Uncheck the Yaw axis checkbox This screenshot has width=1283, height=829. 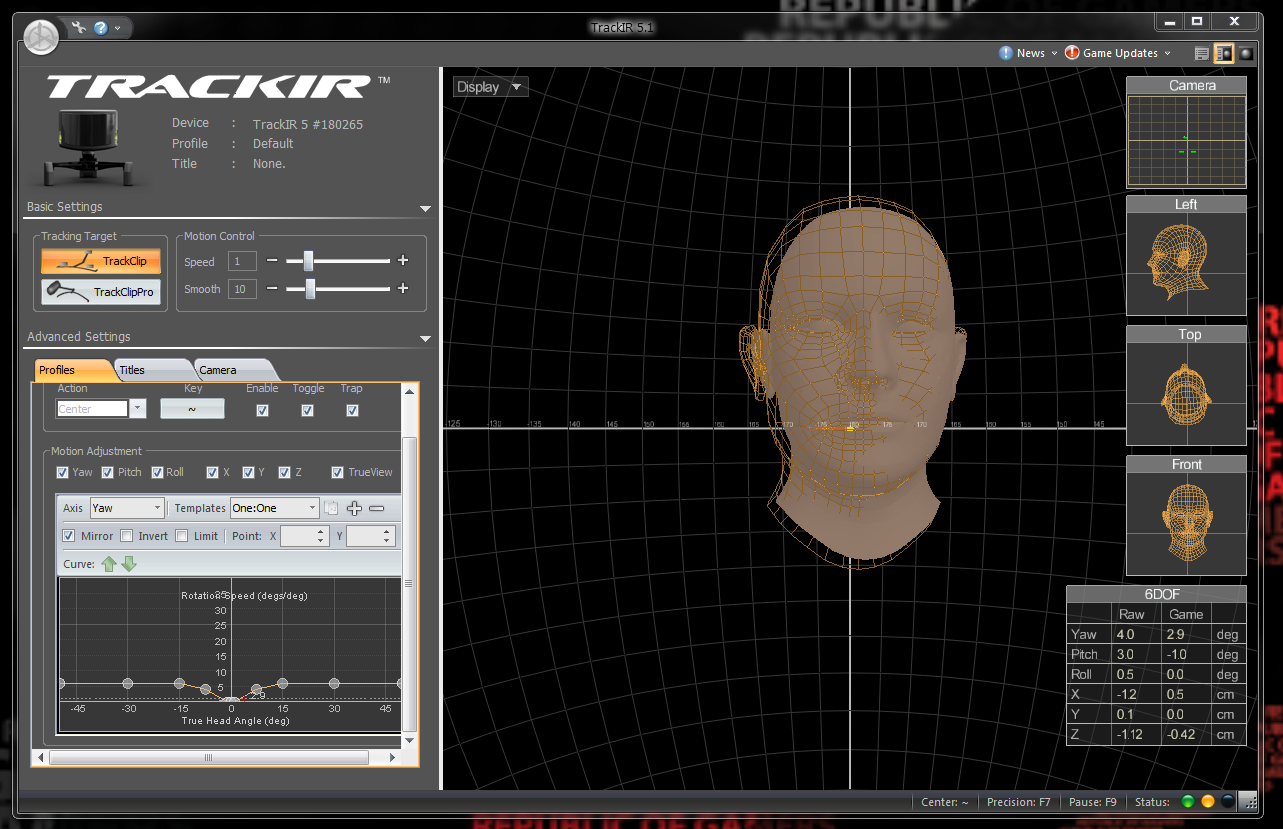[63, 472]
